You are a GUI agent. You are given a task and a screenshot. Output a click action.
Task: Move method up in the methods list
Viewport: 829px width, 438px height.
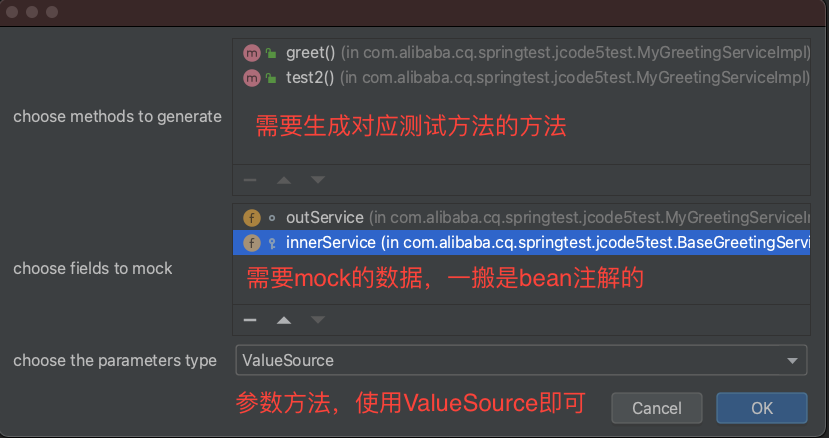click(284, 180)
